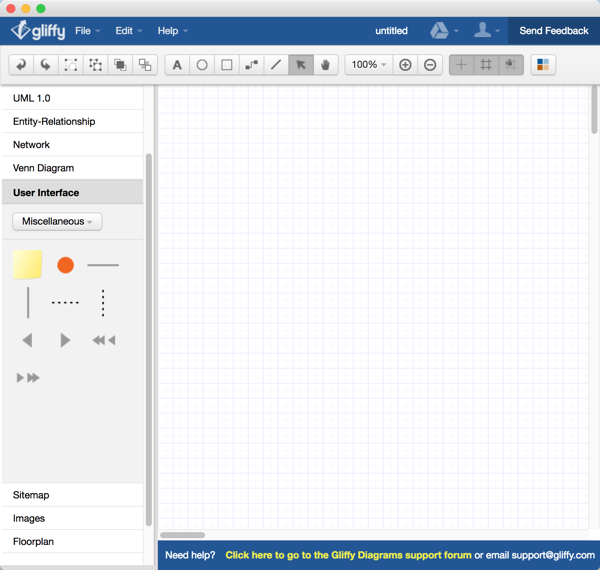Select the straight Line tool
This screenshot has height=570, width=600.
(276, 65)
